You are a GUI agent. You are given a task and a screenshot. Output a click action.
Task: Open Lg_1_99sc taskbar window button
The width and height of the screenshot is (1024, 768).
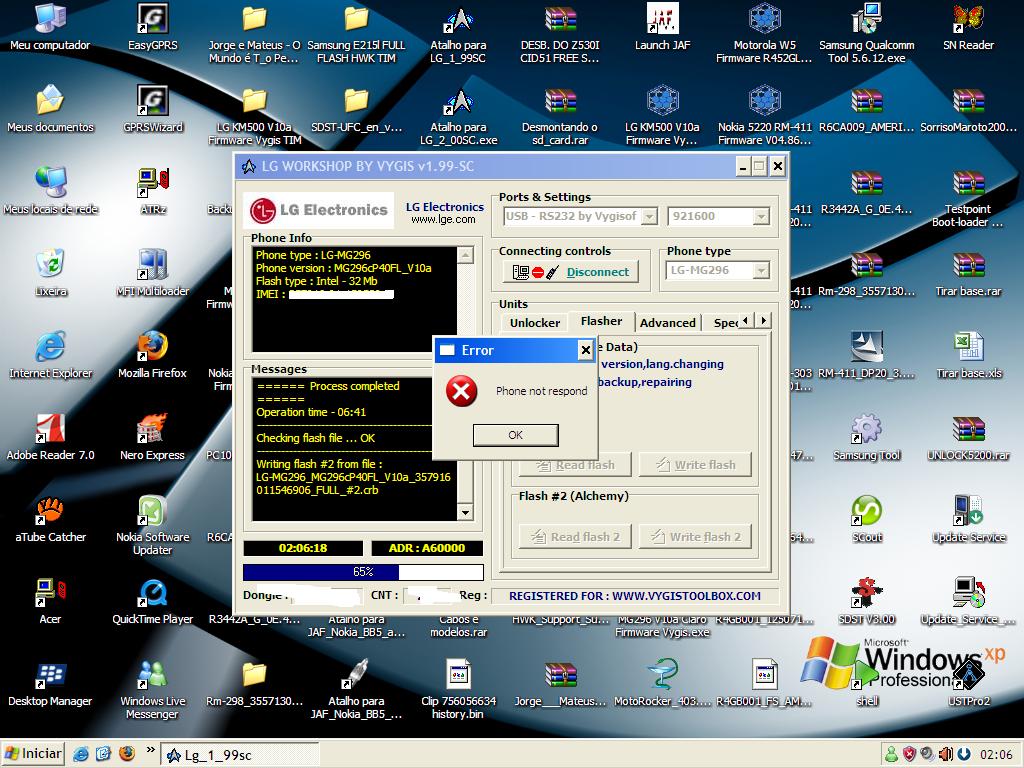[x=239, y=755]
